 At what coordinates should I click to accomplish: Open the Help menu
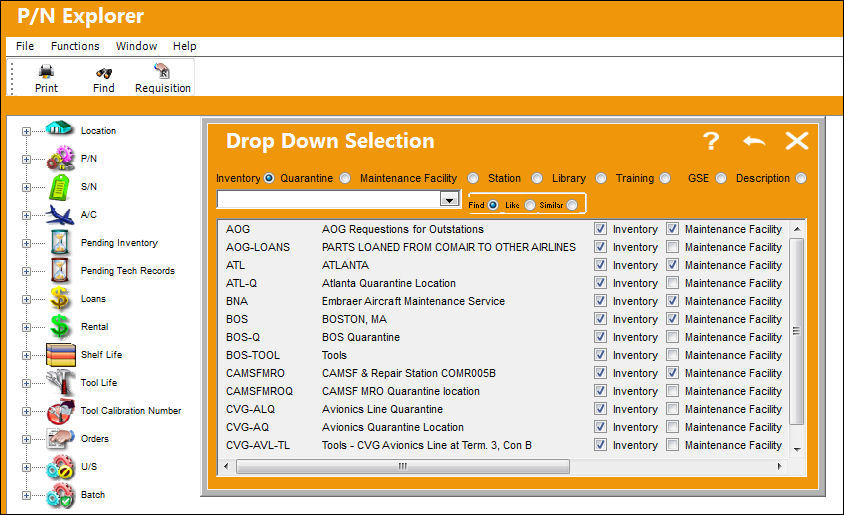point(184,46)
